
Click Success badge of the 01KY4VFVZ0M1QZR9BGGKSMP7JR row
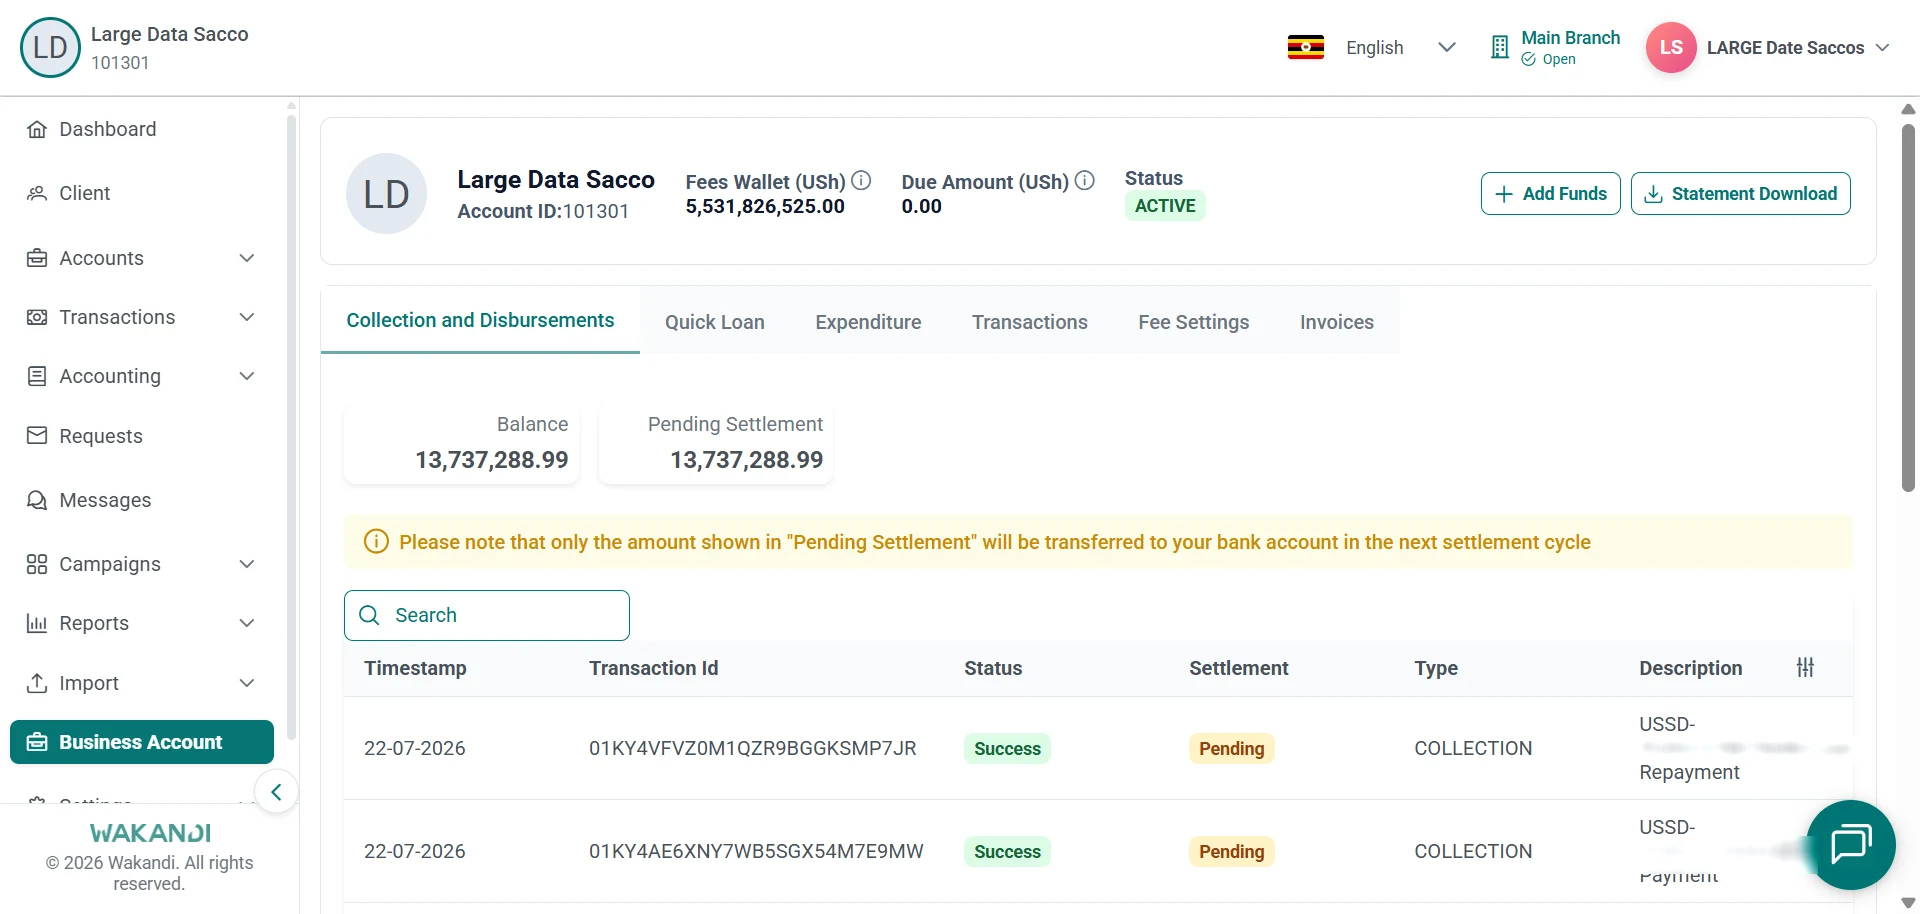(1007, 748)
